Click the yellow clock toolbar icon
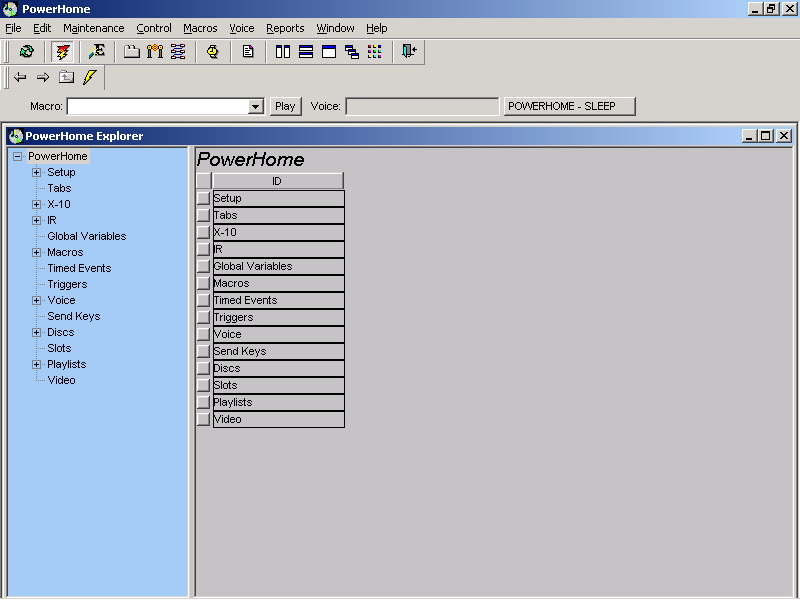The width and height of the screenshot is (800, 600). click(213, 52)
